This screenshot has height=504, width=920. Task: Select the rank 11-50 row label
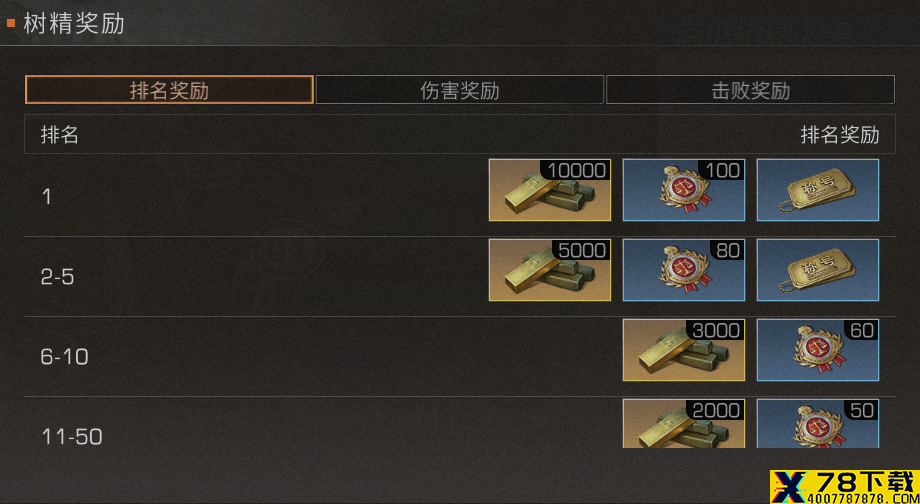coord(72,437)
